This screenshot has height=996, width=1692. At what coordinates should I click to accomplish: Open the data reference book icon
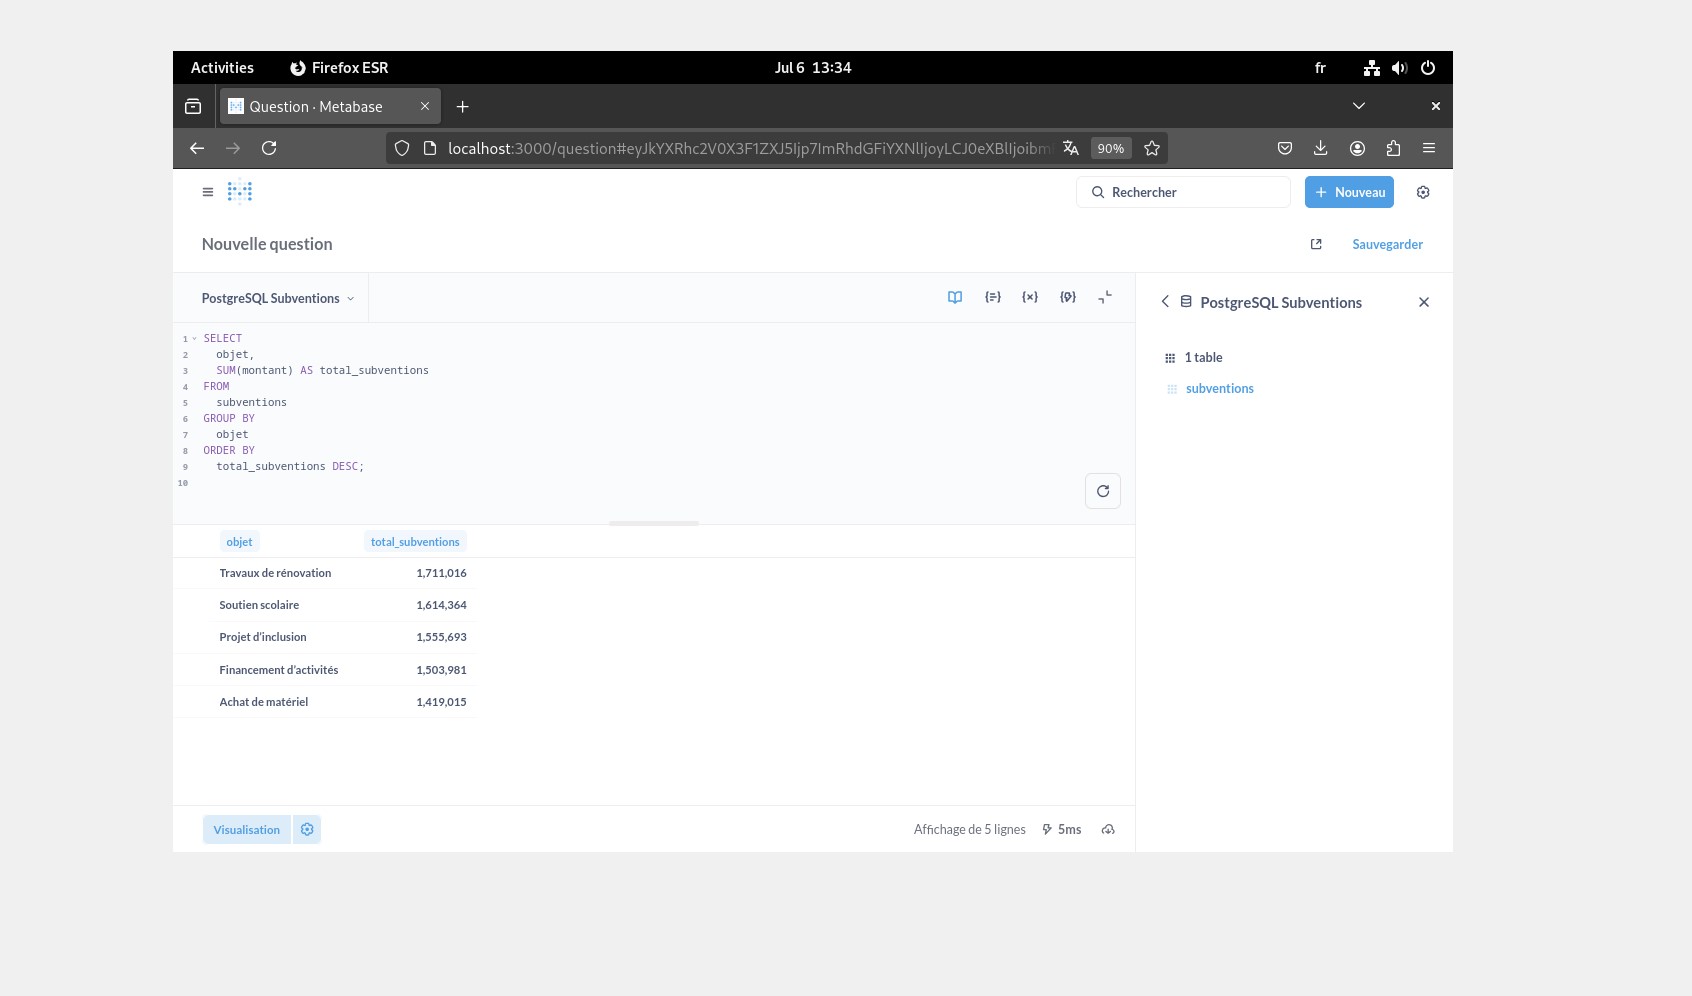click(955, 297)
